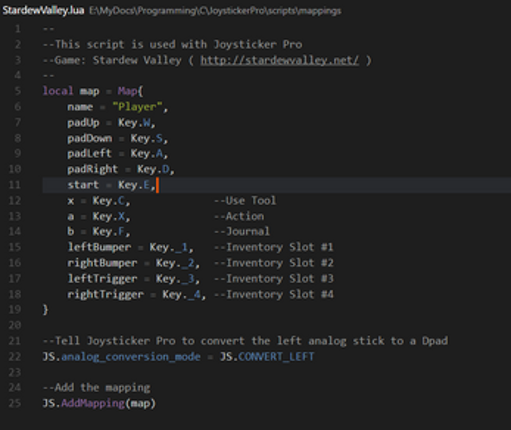Click the padDown field name
This screenshot has height=430, width=511.
point(90,138)
